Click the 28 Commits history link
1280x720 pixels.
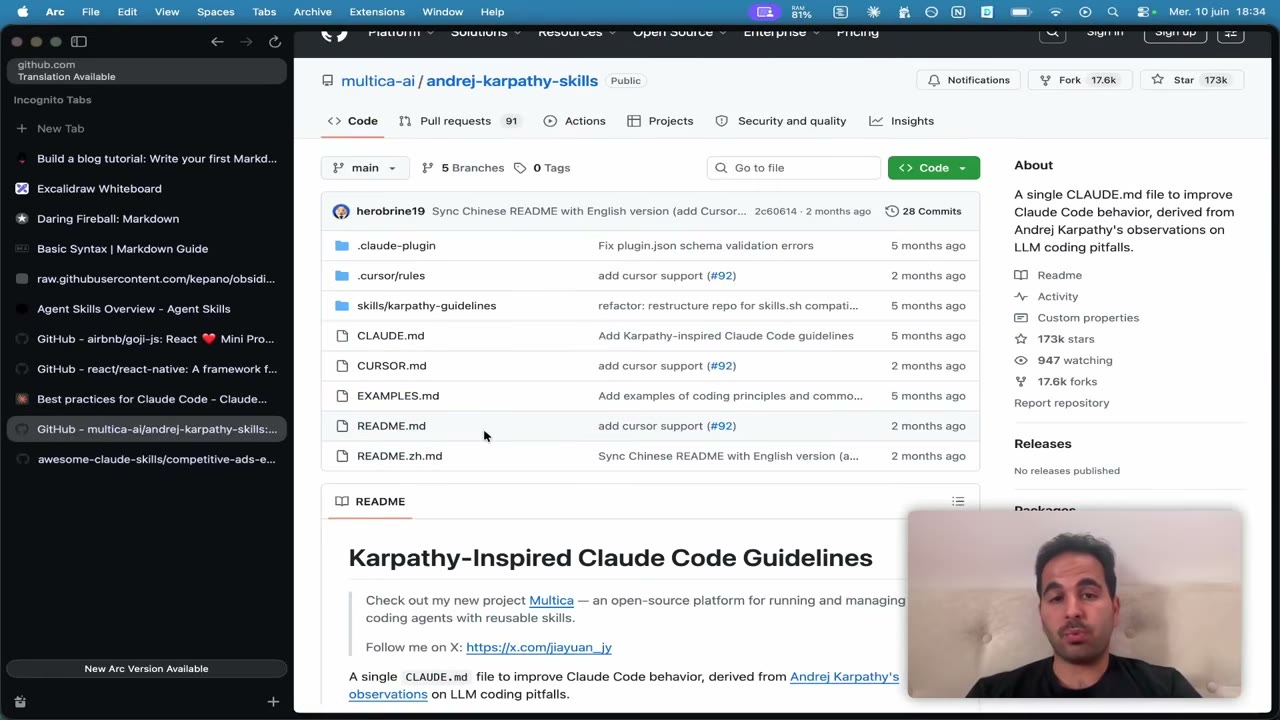923,211
